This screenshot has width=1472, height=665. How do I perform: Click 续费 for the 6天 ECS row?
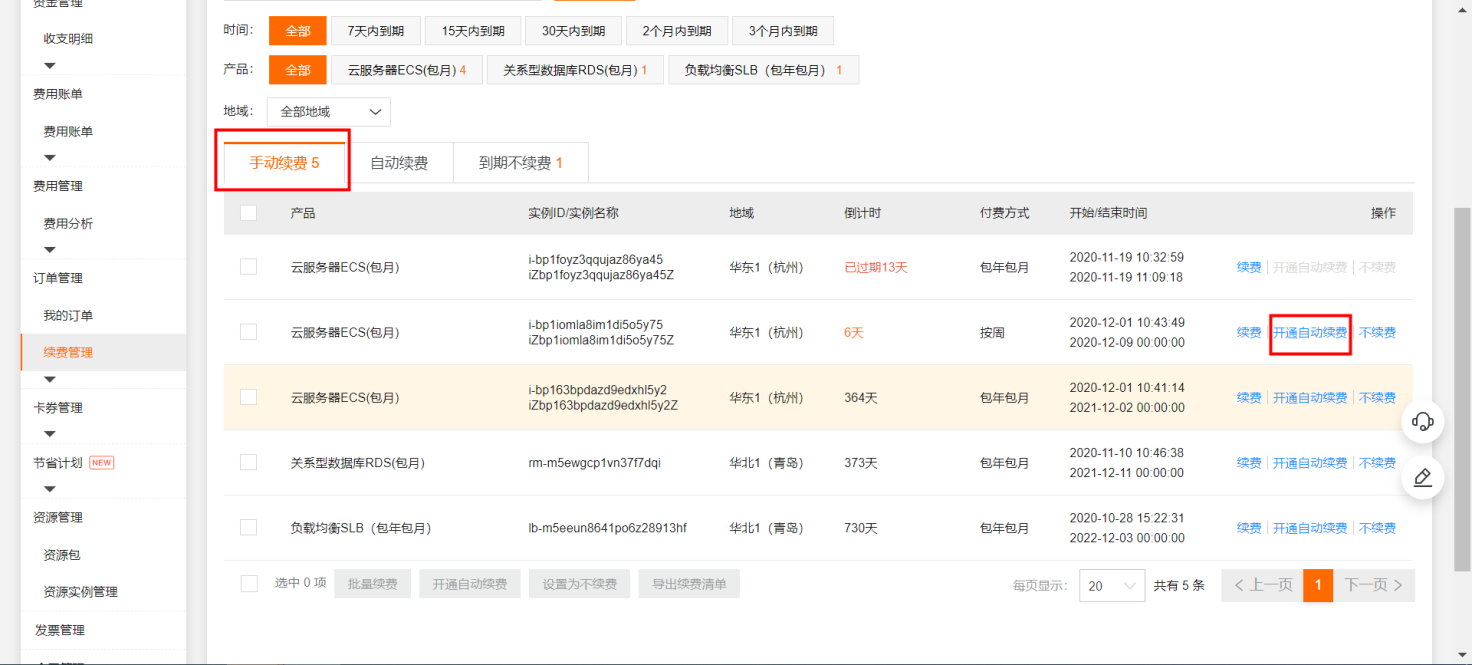pos(1249,332)
